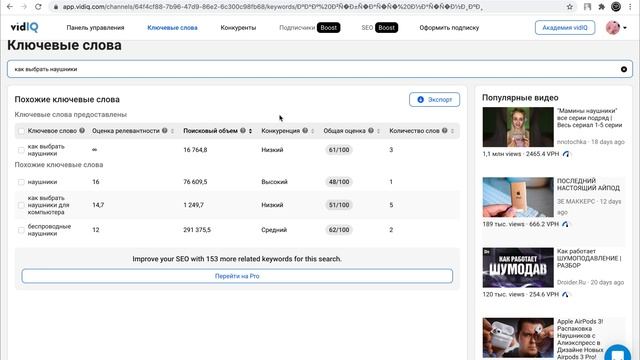Click the 62/100 score badge
The image size is (640, 360).
pos(339,230)
